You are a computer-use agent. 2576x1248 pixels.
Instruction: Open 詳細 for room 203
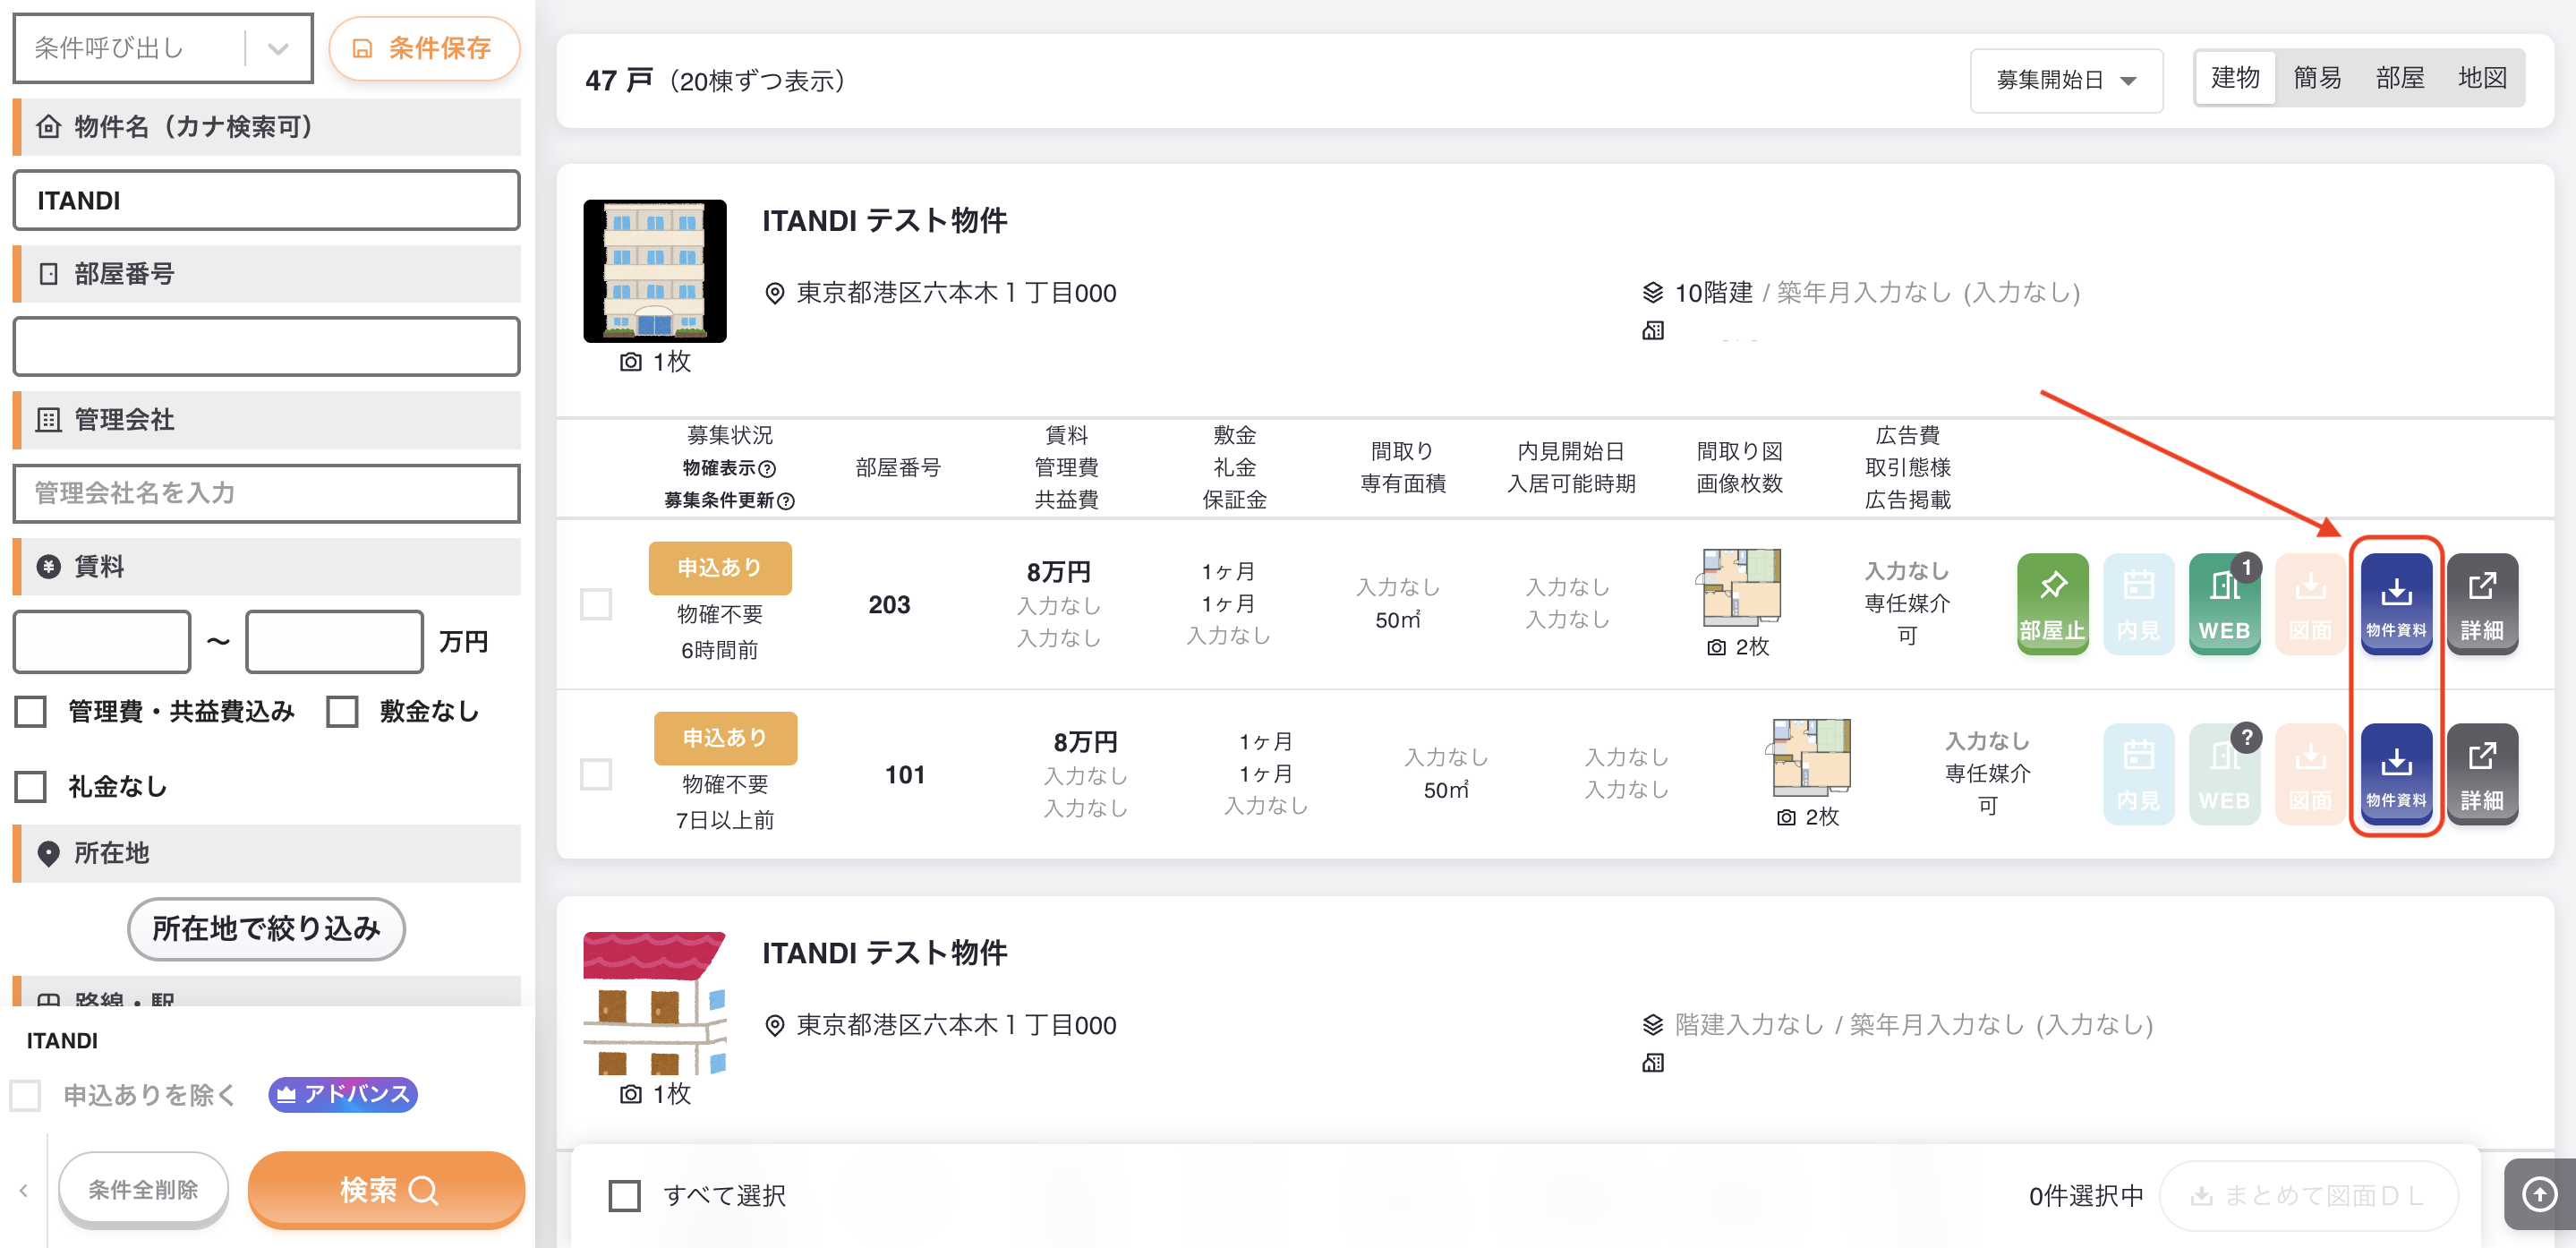[x=2482, y=604]
